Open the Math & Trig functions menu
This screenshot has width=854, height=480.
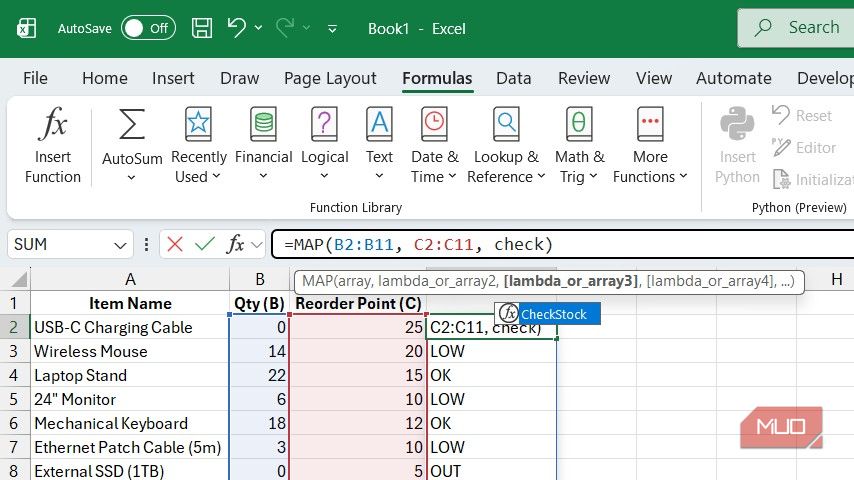coord(579,145)
